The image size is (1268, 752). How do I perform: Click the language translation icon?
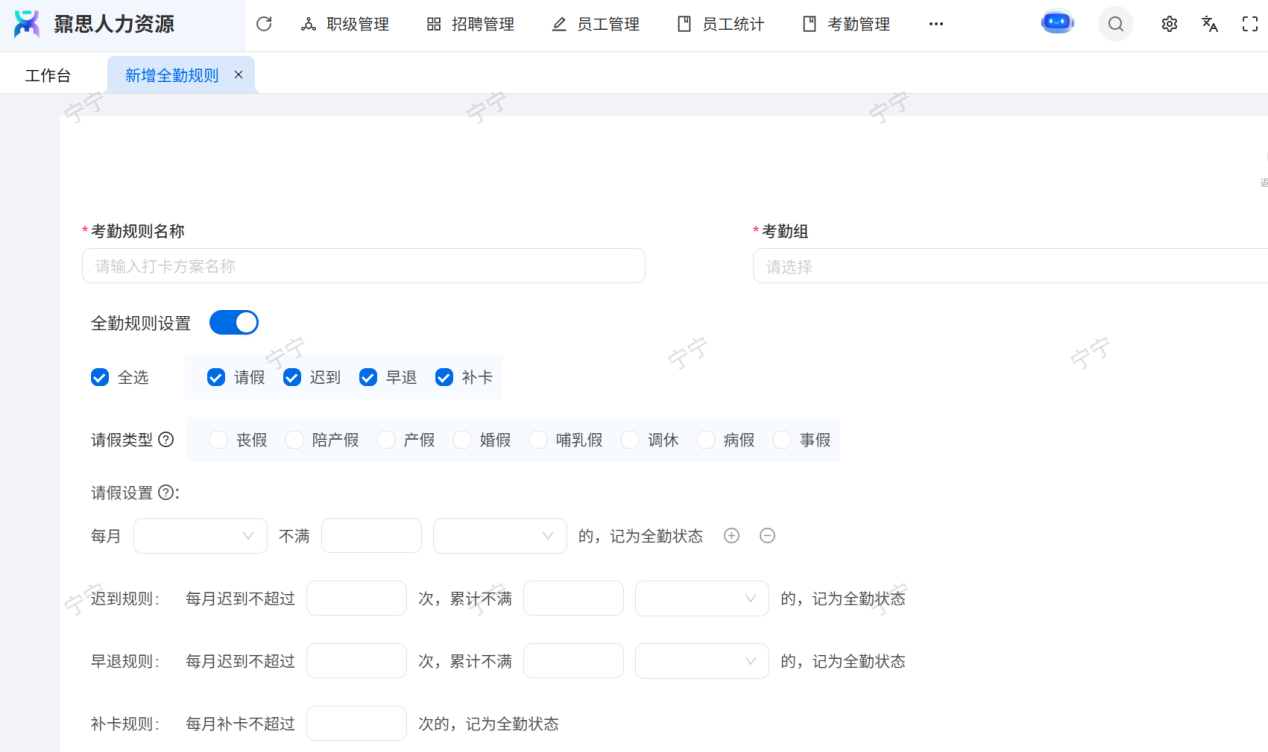1210,24
